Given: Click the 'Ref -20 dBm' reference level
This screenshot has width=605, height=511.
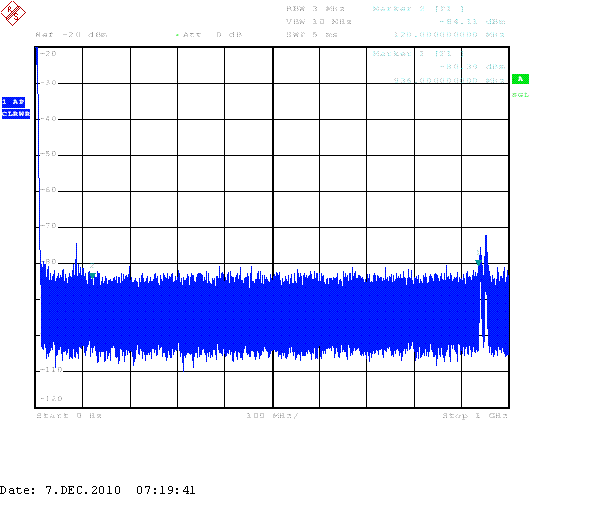Looking at the screenshot, I should [x=71, y=34].
